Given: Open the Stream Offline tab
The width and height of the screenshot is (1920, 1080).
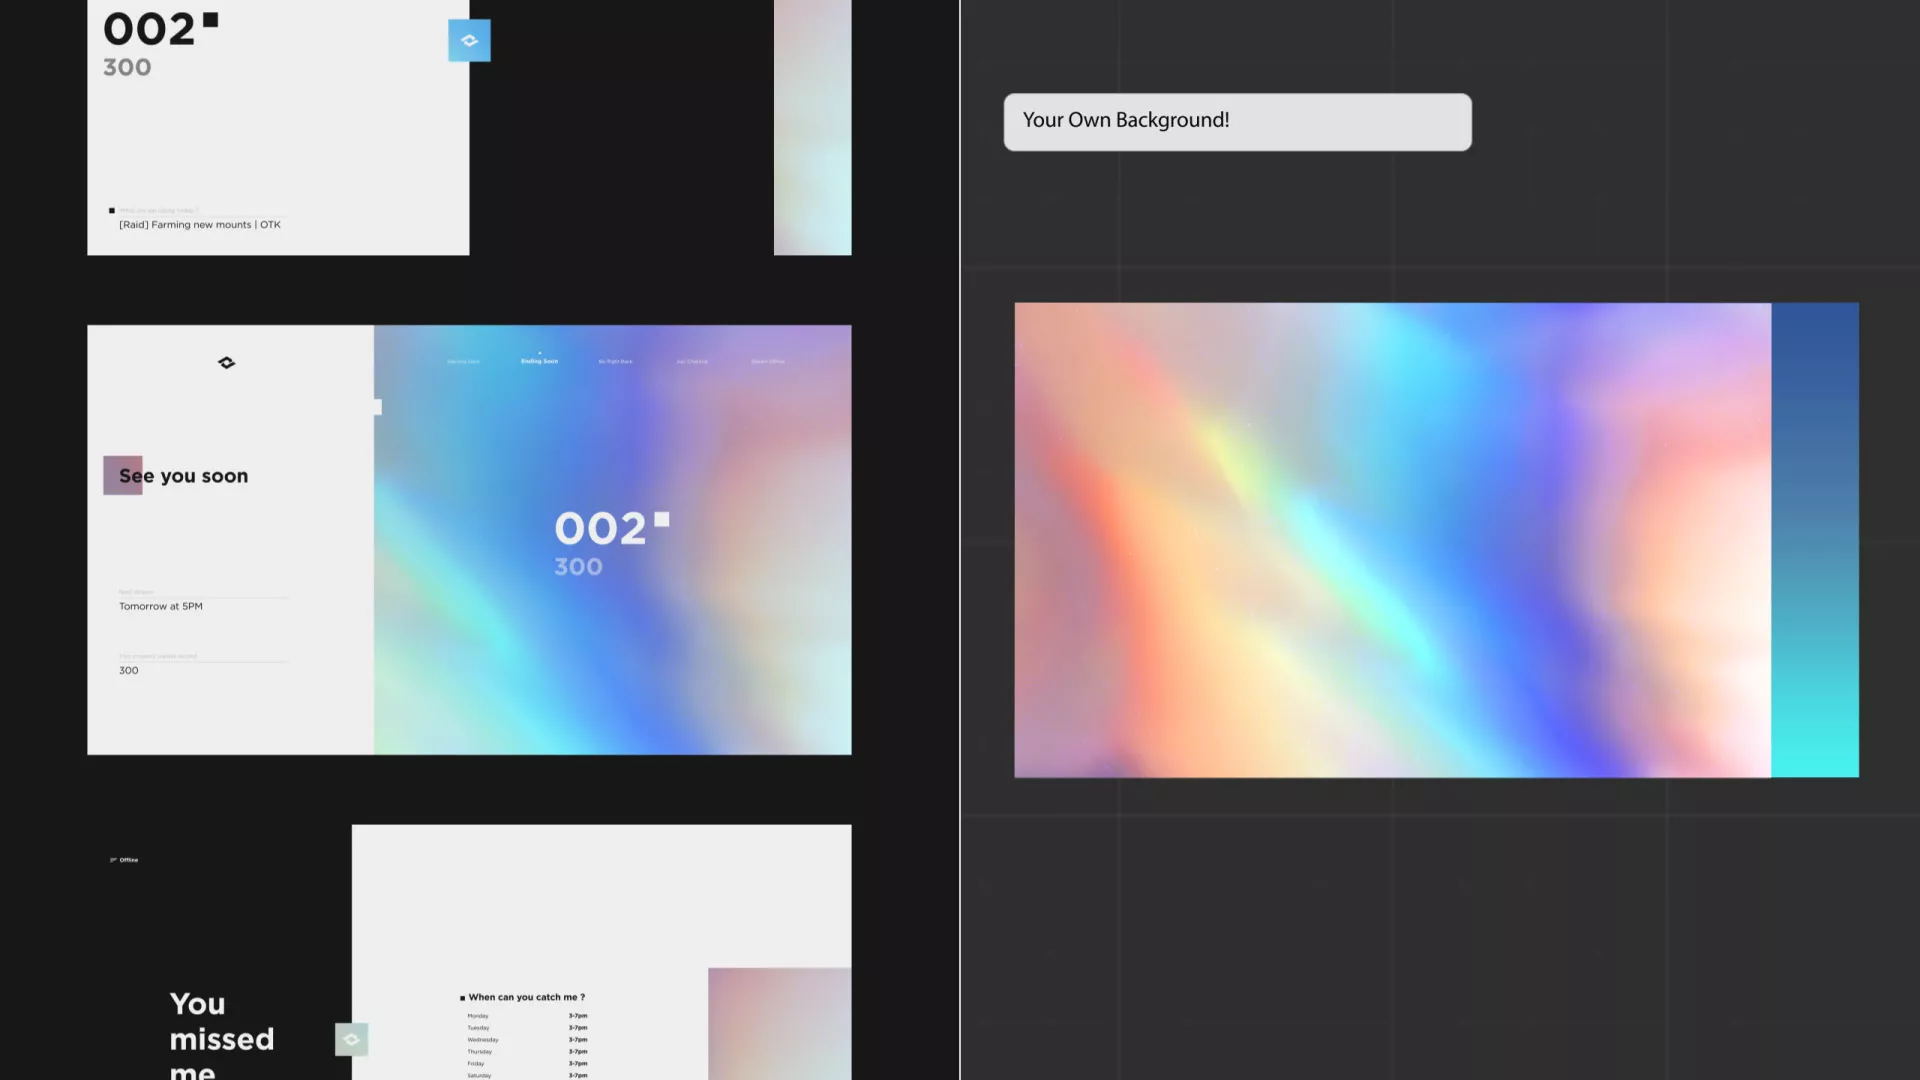Looking at the screenshot, I should point(768,361).
